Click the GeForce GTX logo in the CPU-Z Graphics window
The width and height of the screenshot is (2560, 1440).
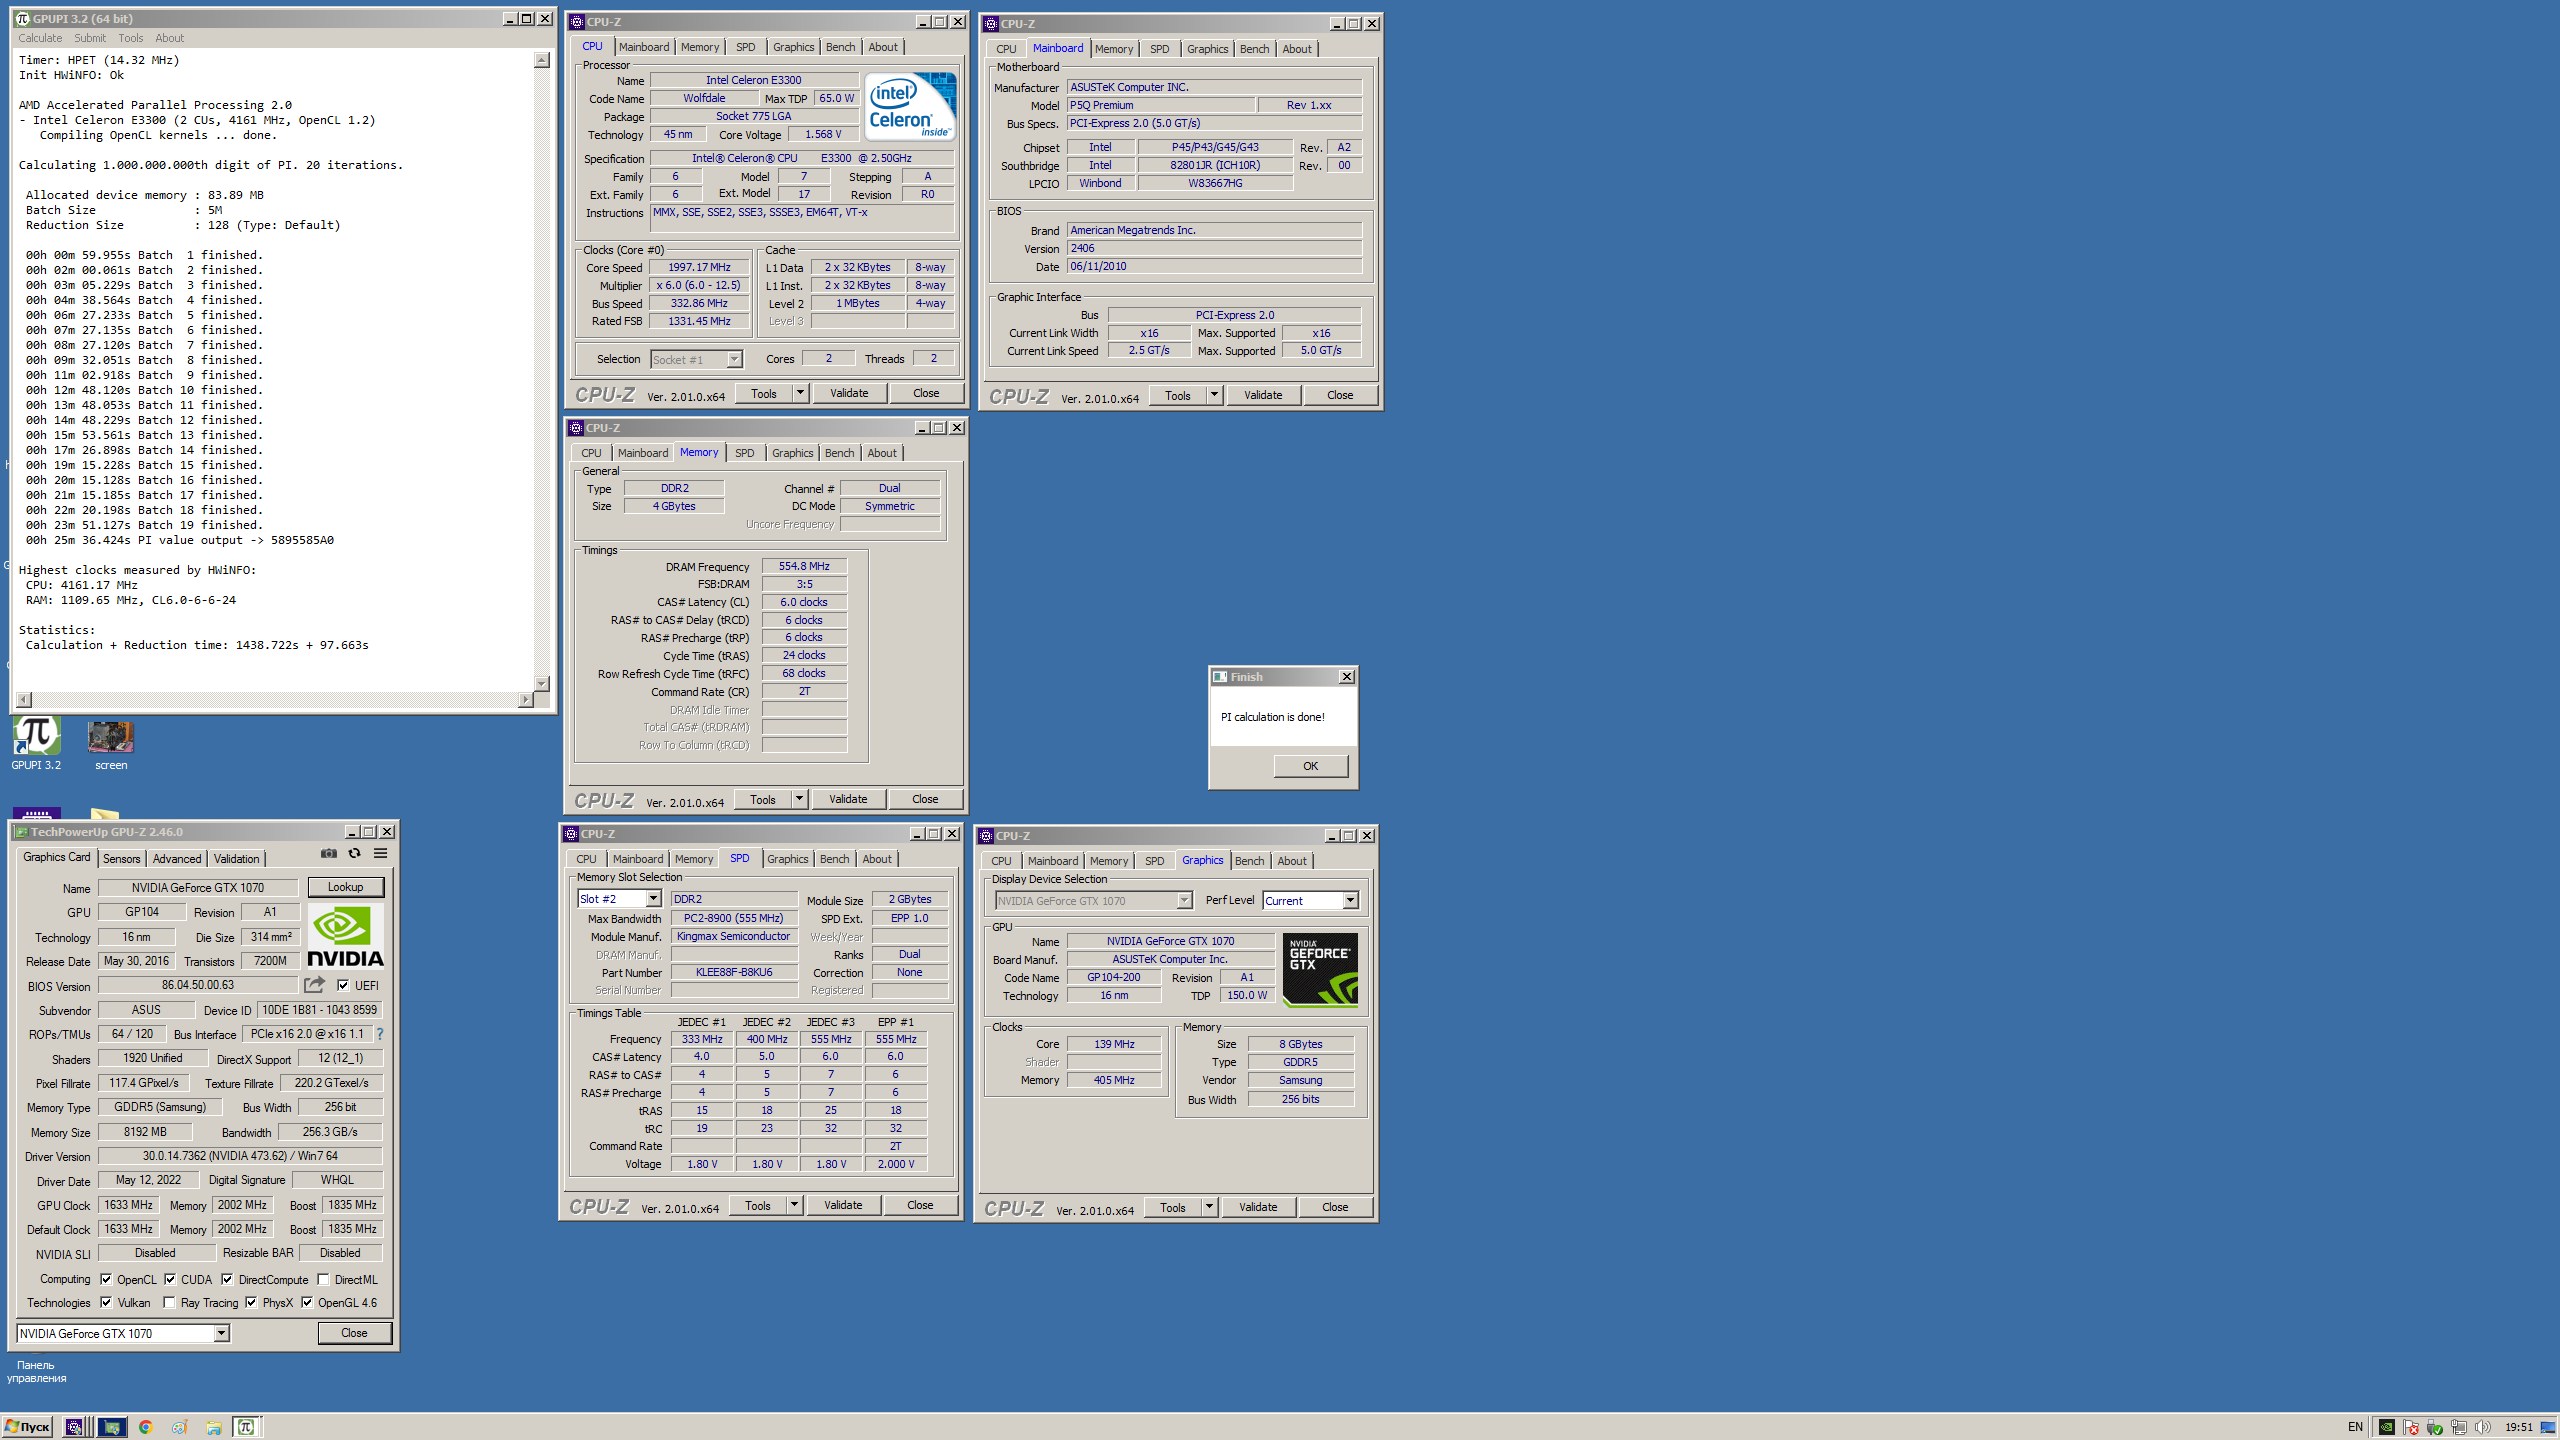[1320, 969]
